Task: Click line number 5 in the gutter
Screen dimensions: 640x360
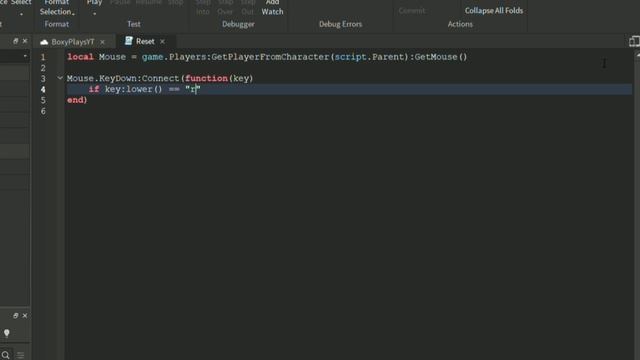Action: coord(43,100)
